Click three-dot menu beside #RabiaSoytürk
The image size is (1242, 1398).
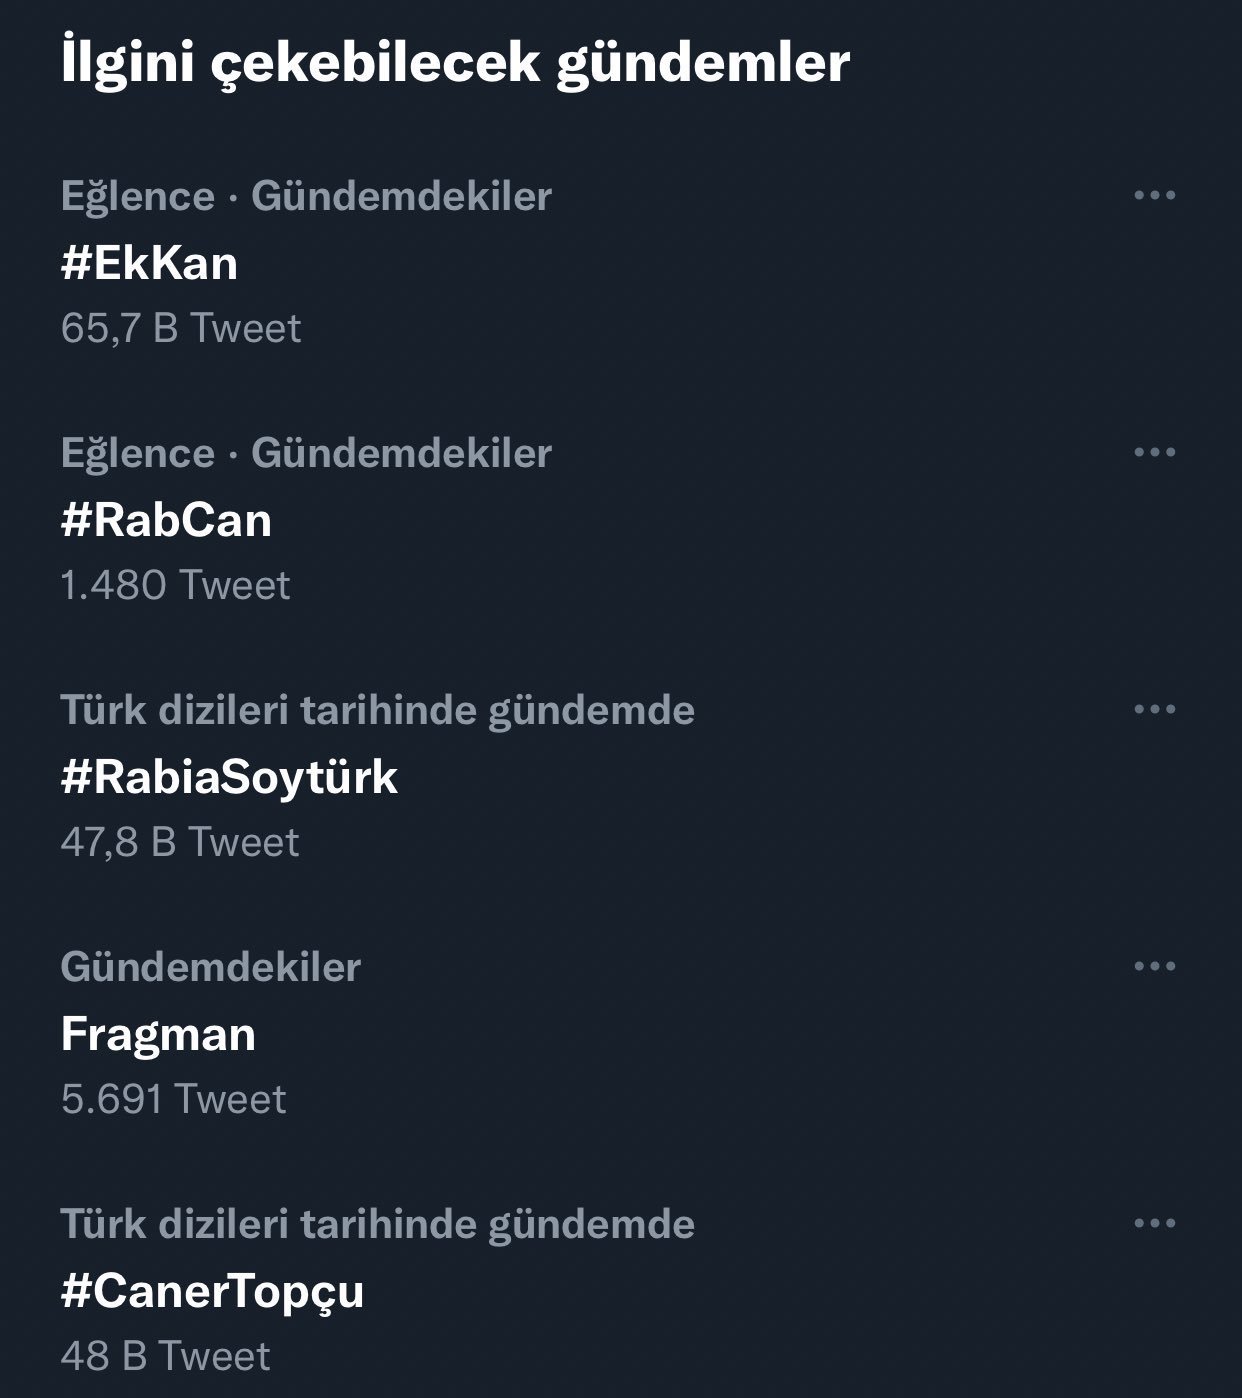[x=1154, y=709]
